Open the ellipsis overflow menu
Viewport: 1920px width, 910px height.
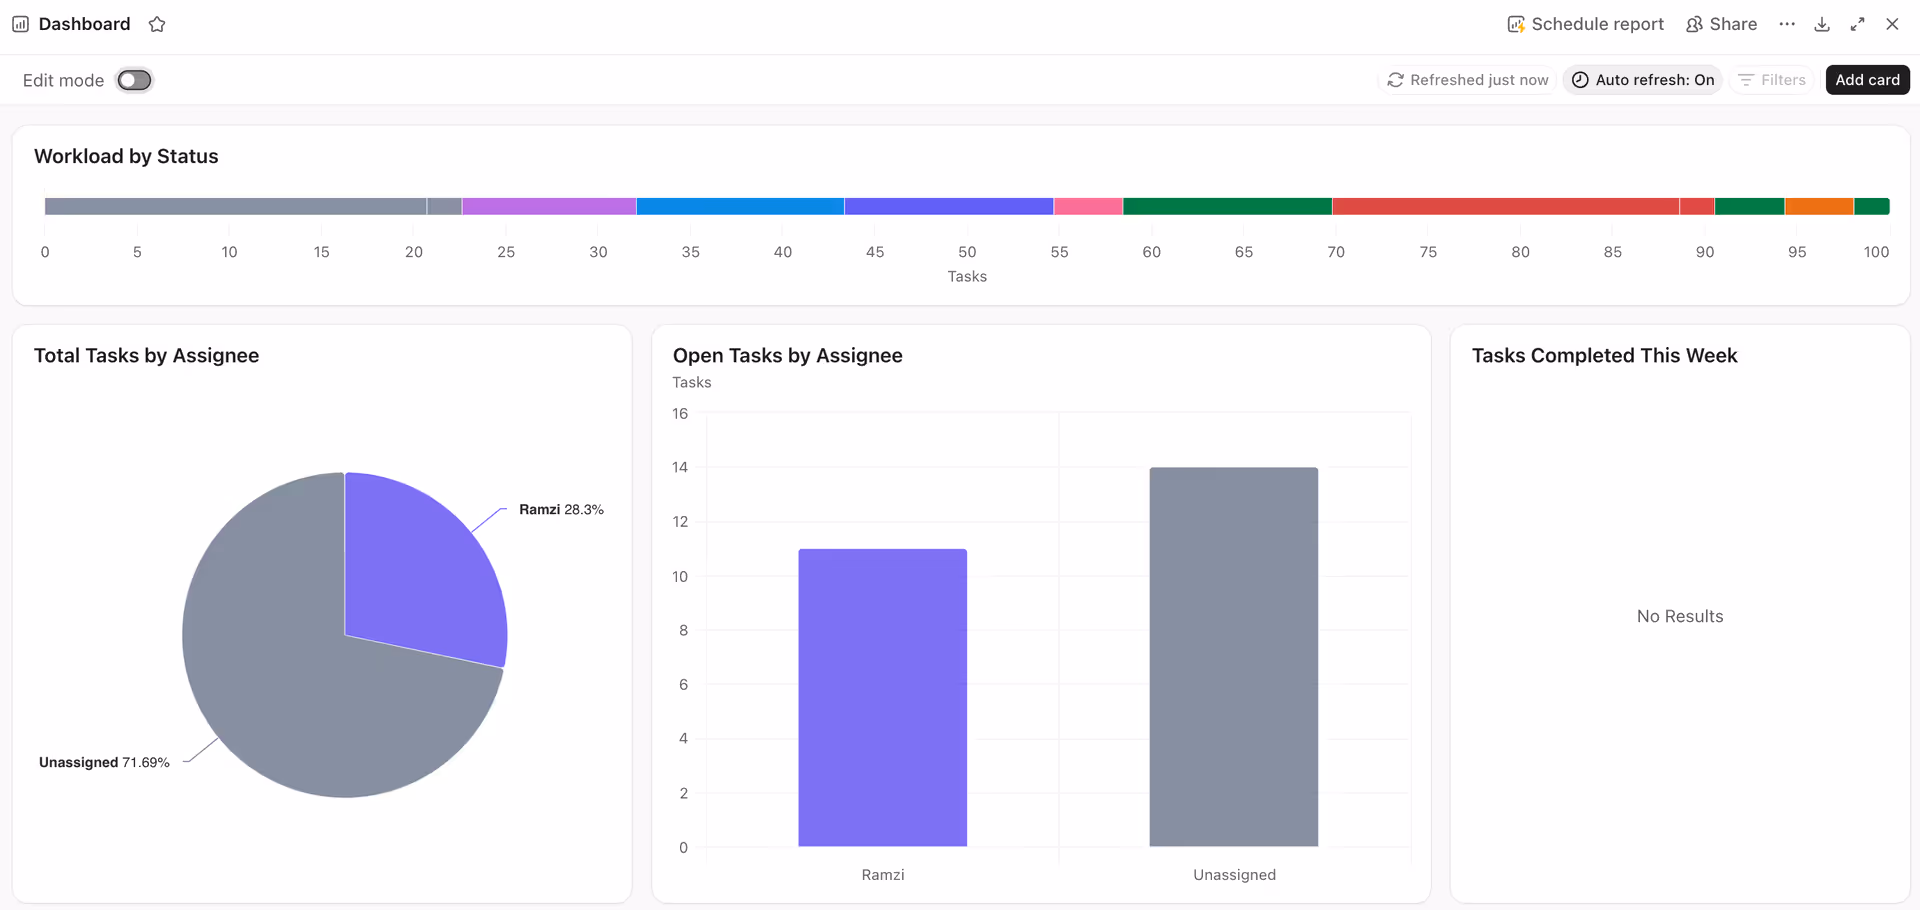[x=1788, y=23]
